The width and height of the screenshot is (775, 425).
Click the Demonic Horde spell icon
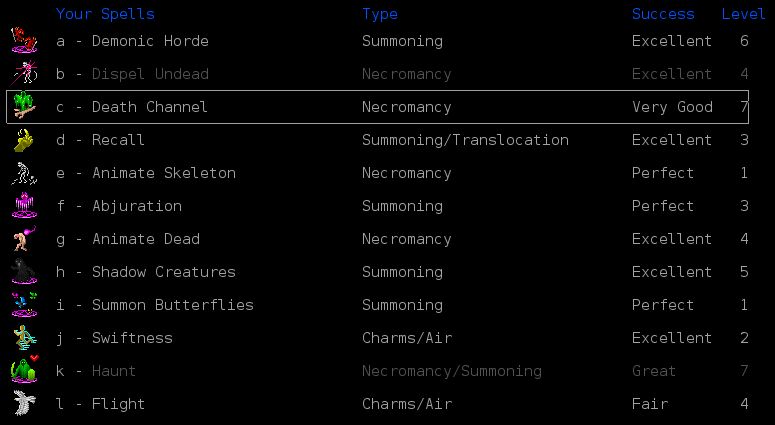coord(22,41)
